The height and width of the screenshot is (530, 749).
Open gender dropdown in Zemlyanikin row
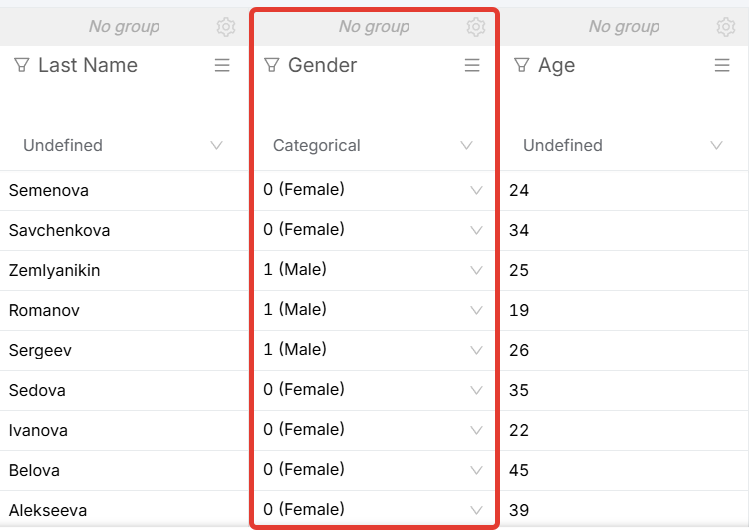pyautogui.click(x=476, y=270)
